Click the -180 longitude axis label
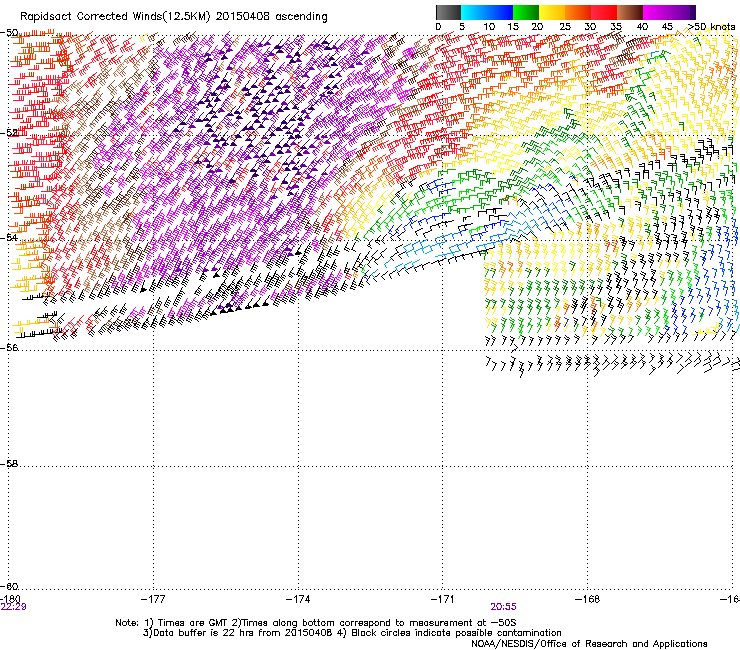Screen dimensions: 740x650 point(10,599)
